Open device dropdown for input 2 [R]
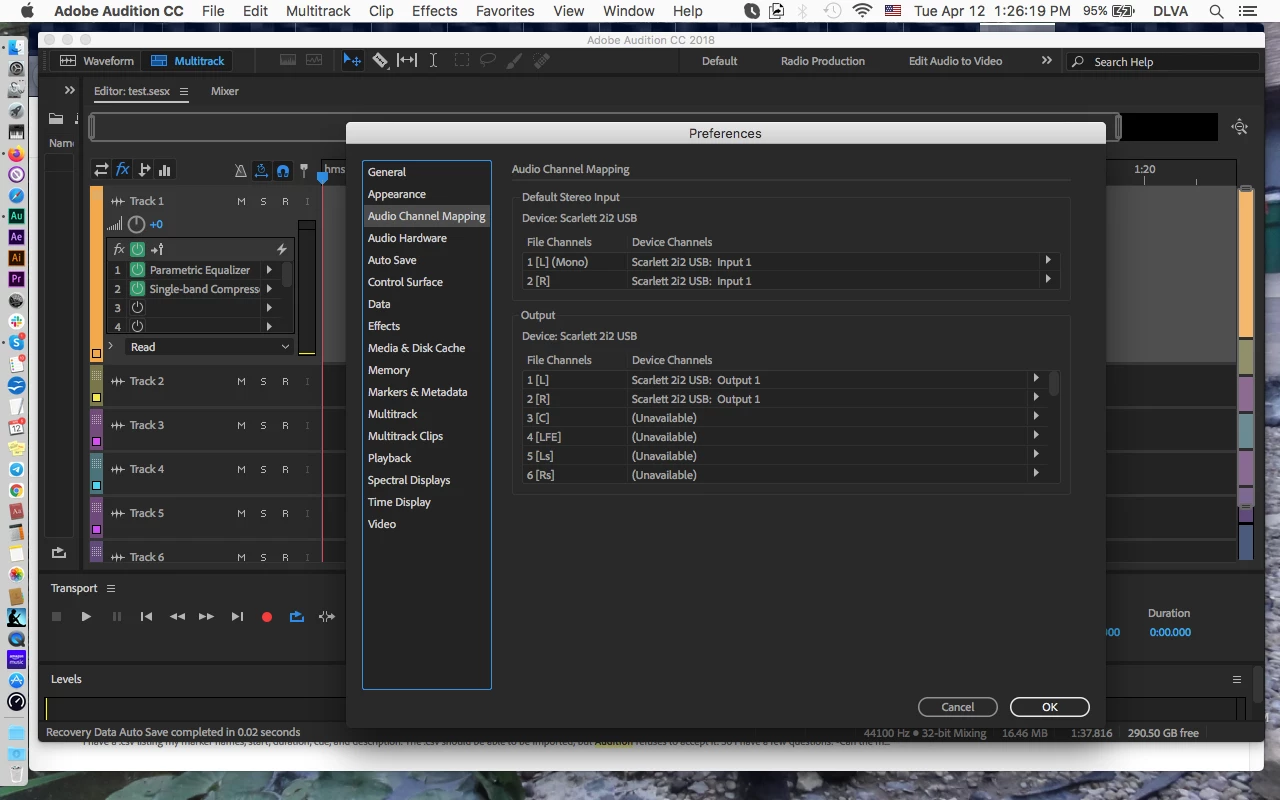 1048,280
